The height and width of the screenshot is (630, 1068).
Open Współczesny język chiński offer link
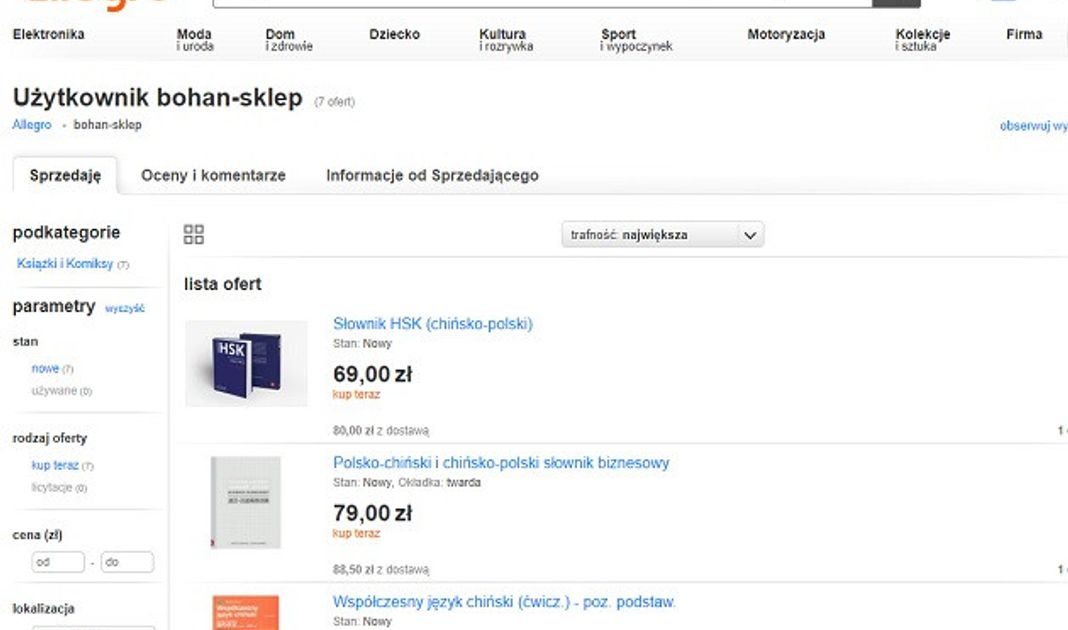[504, 602]
